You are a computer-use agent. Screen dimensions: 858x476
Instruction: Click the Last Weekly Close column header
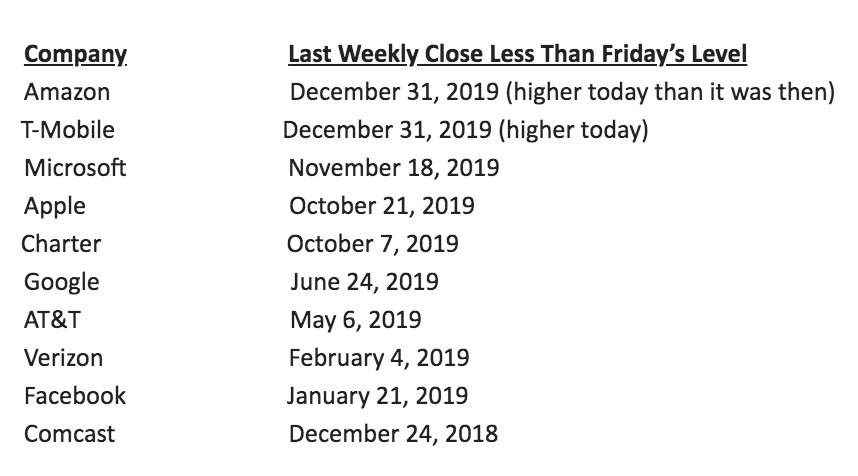[x=518, y=55]
